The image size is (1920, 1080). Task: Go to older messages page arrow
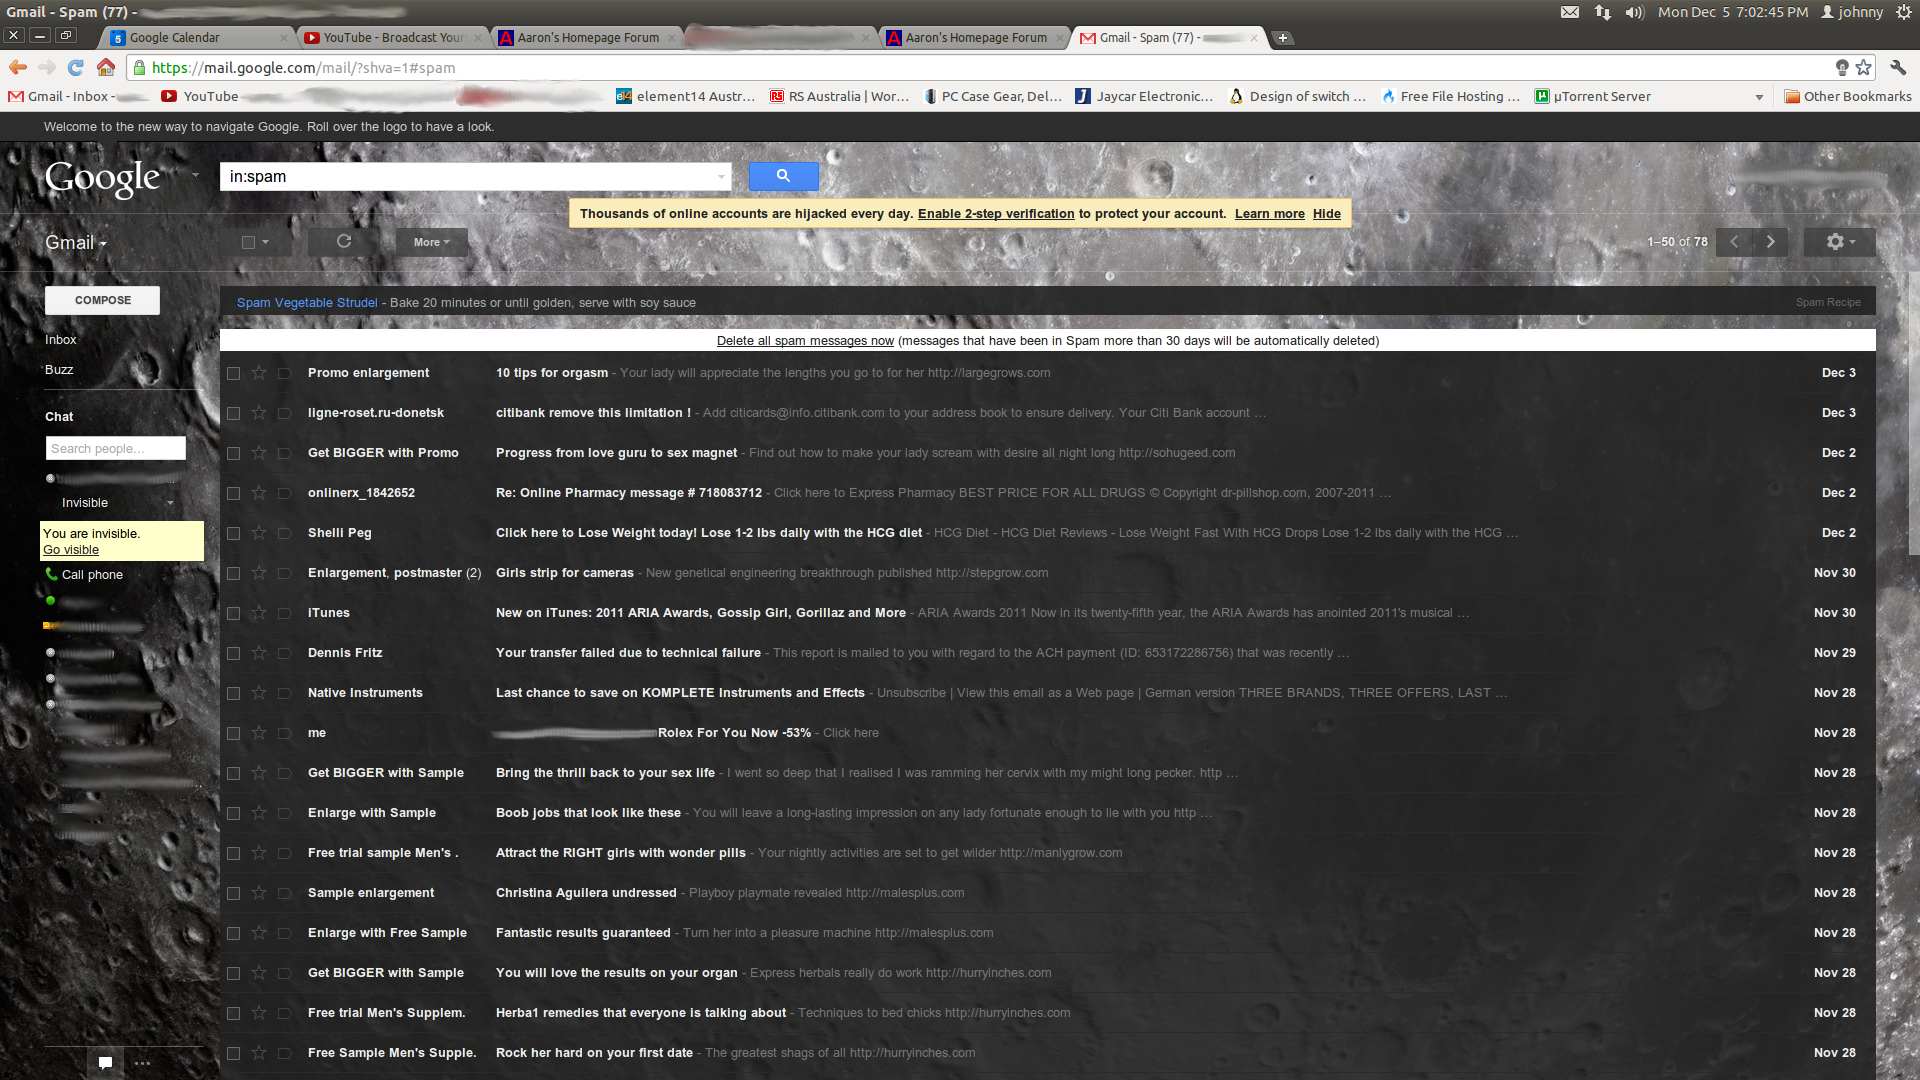(1770, 242)
